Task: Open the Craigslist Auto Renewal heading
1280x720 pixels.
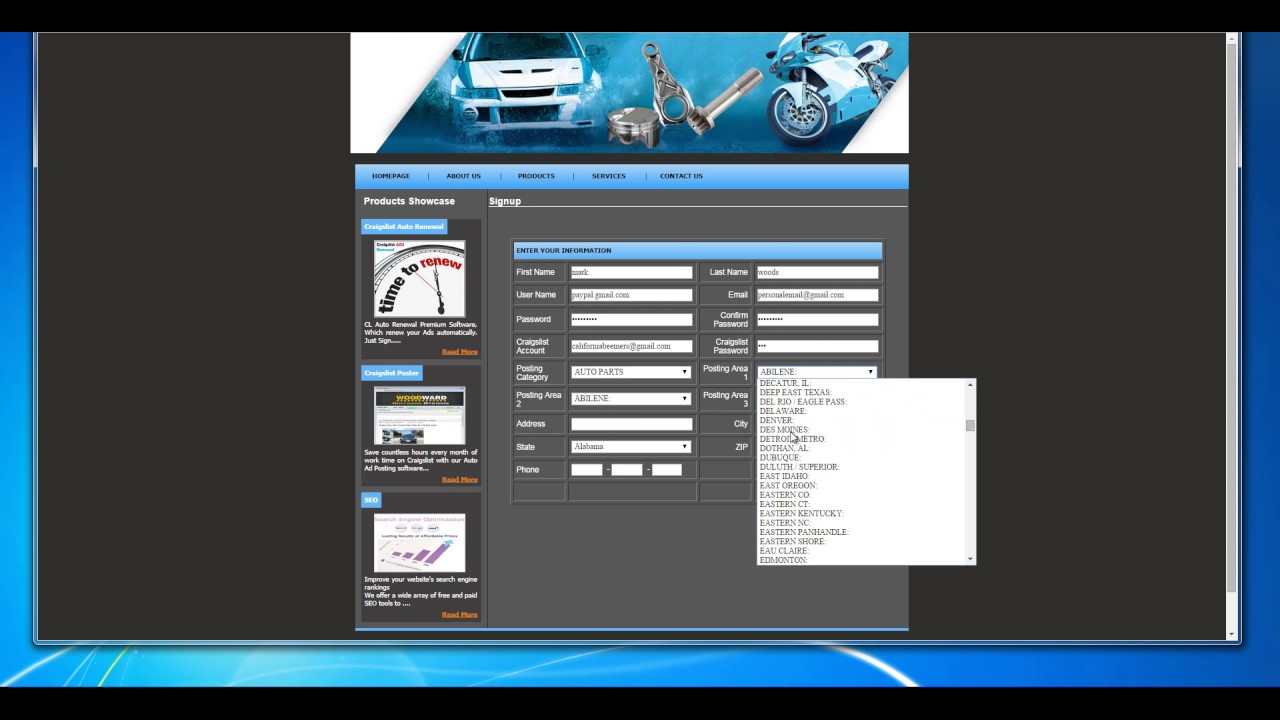Action: pos(404,227)
